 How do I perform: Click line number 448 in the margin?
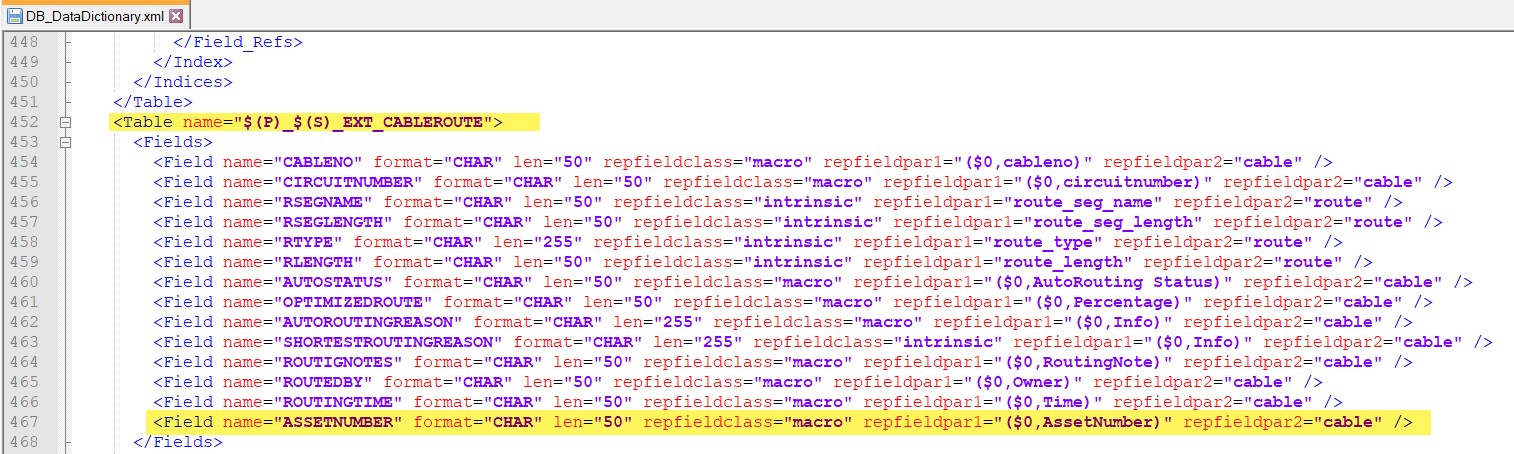point(23,42)
